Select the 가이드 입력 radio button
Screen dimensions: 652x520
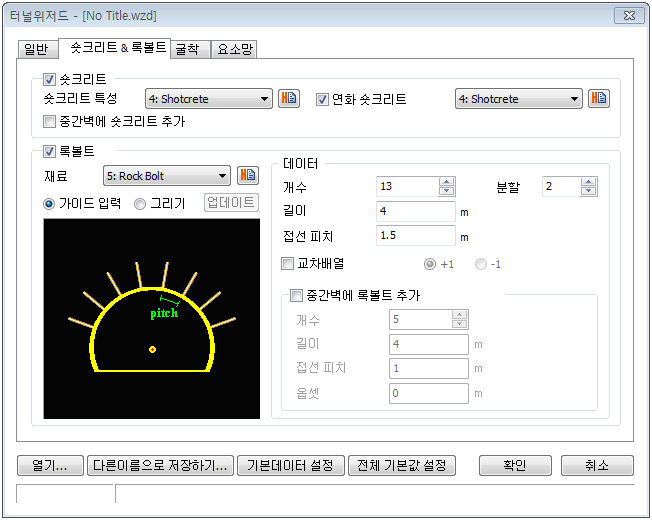[x=49, y=204]
